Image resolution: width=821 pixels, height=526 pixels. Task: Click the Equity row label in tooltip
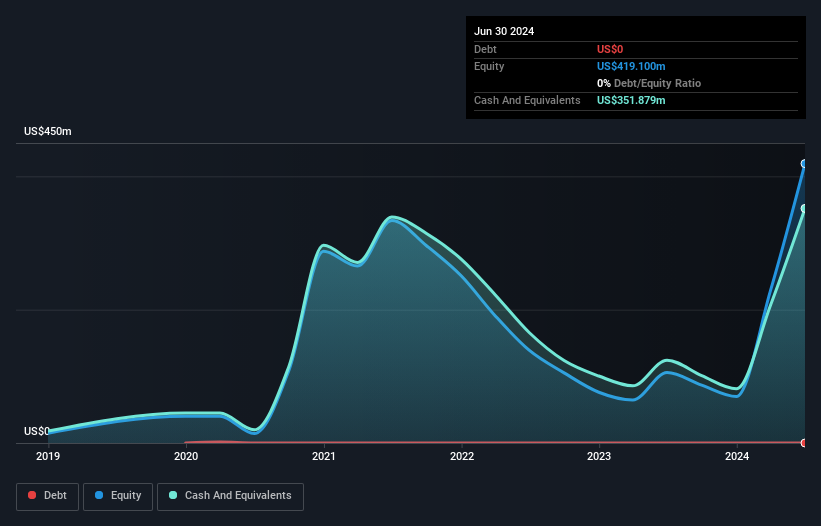[x=489, y=66]
